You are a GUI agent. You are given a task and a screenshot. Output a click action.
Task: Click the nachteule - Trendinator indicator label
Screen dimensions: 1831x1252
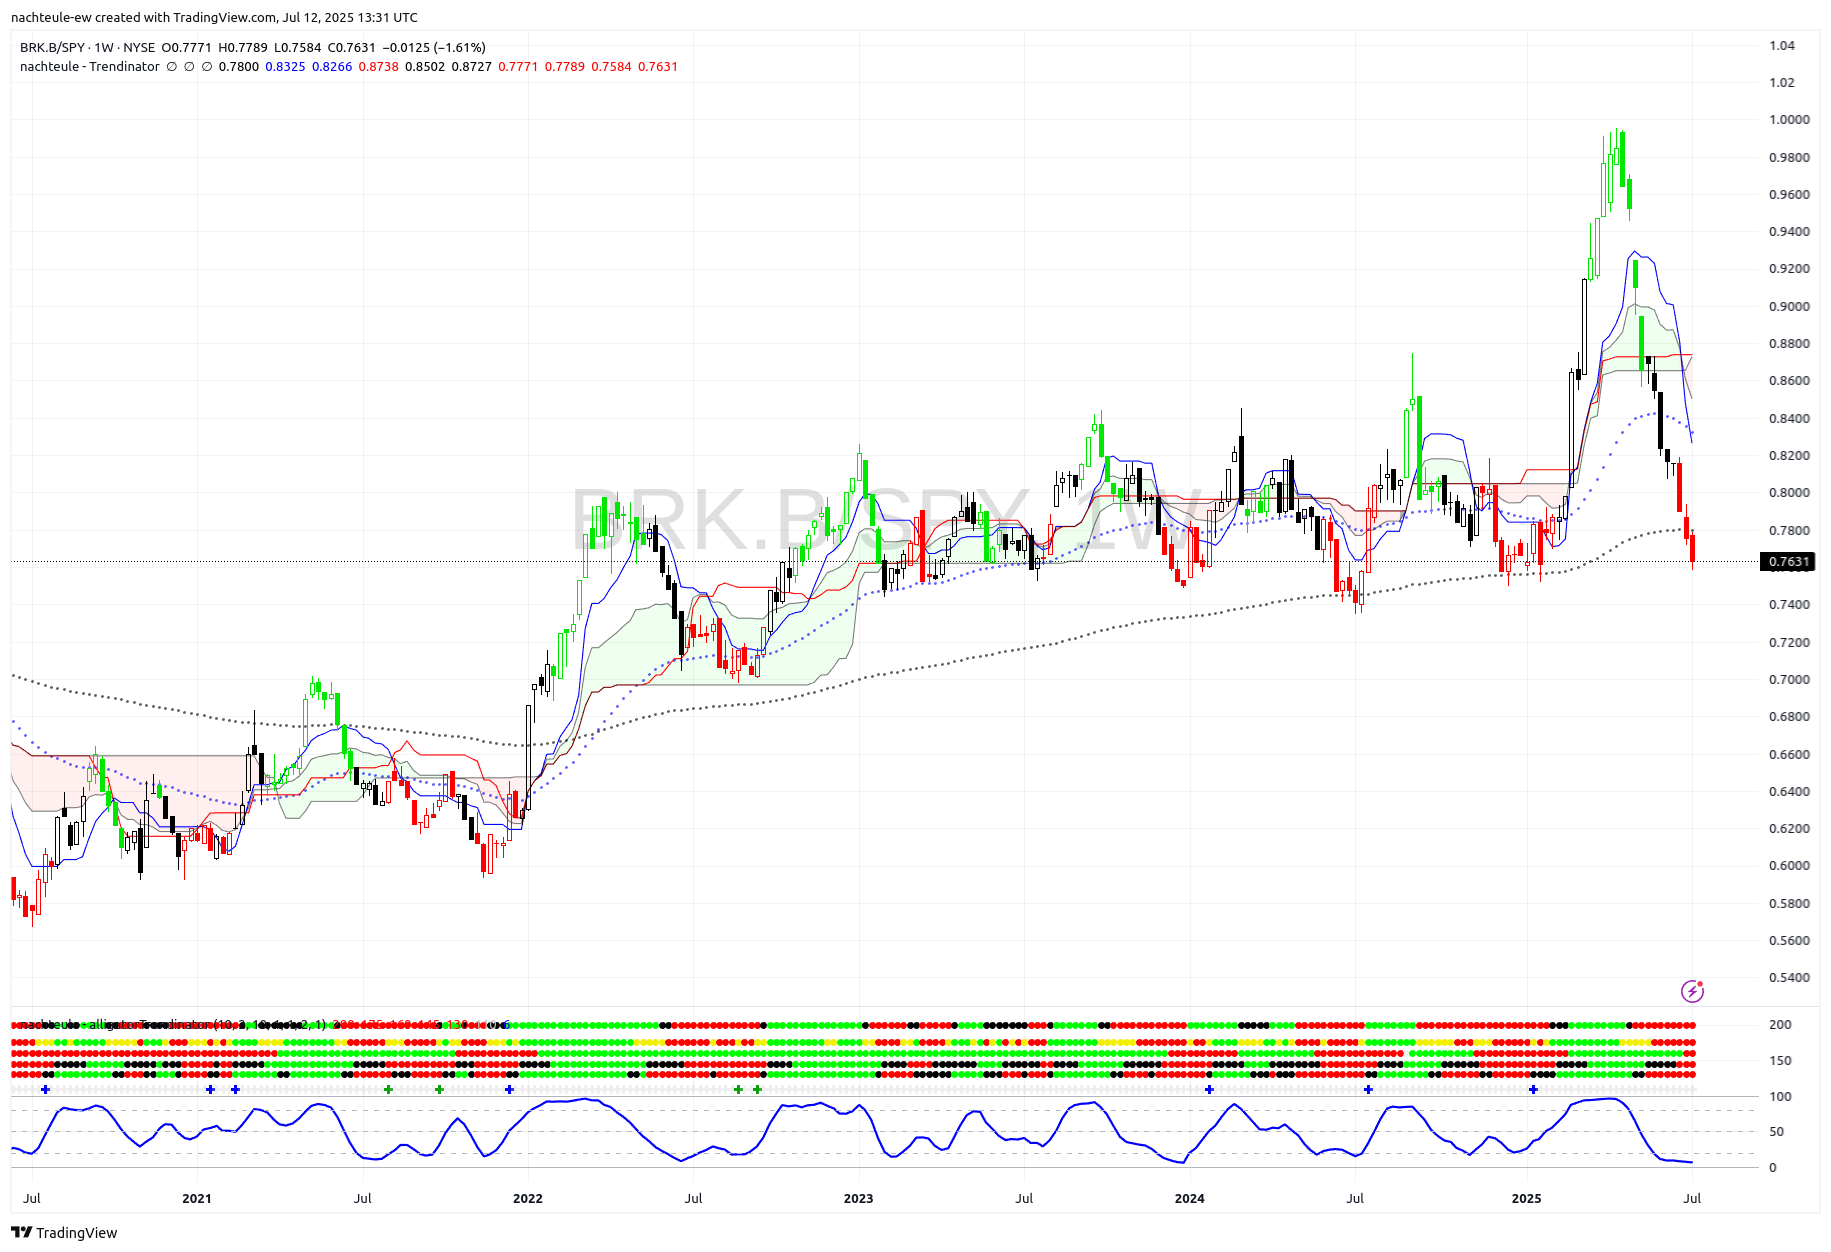tap(90, 67)
